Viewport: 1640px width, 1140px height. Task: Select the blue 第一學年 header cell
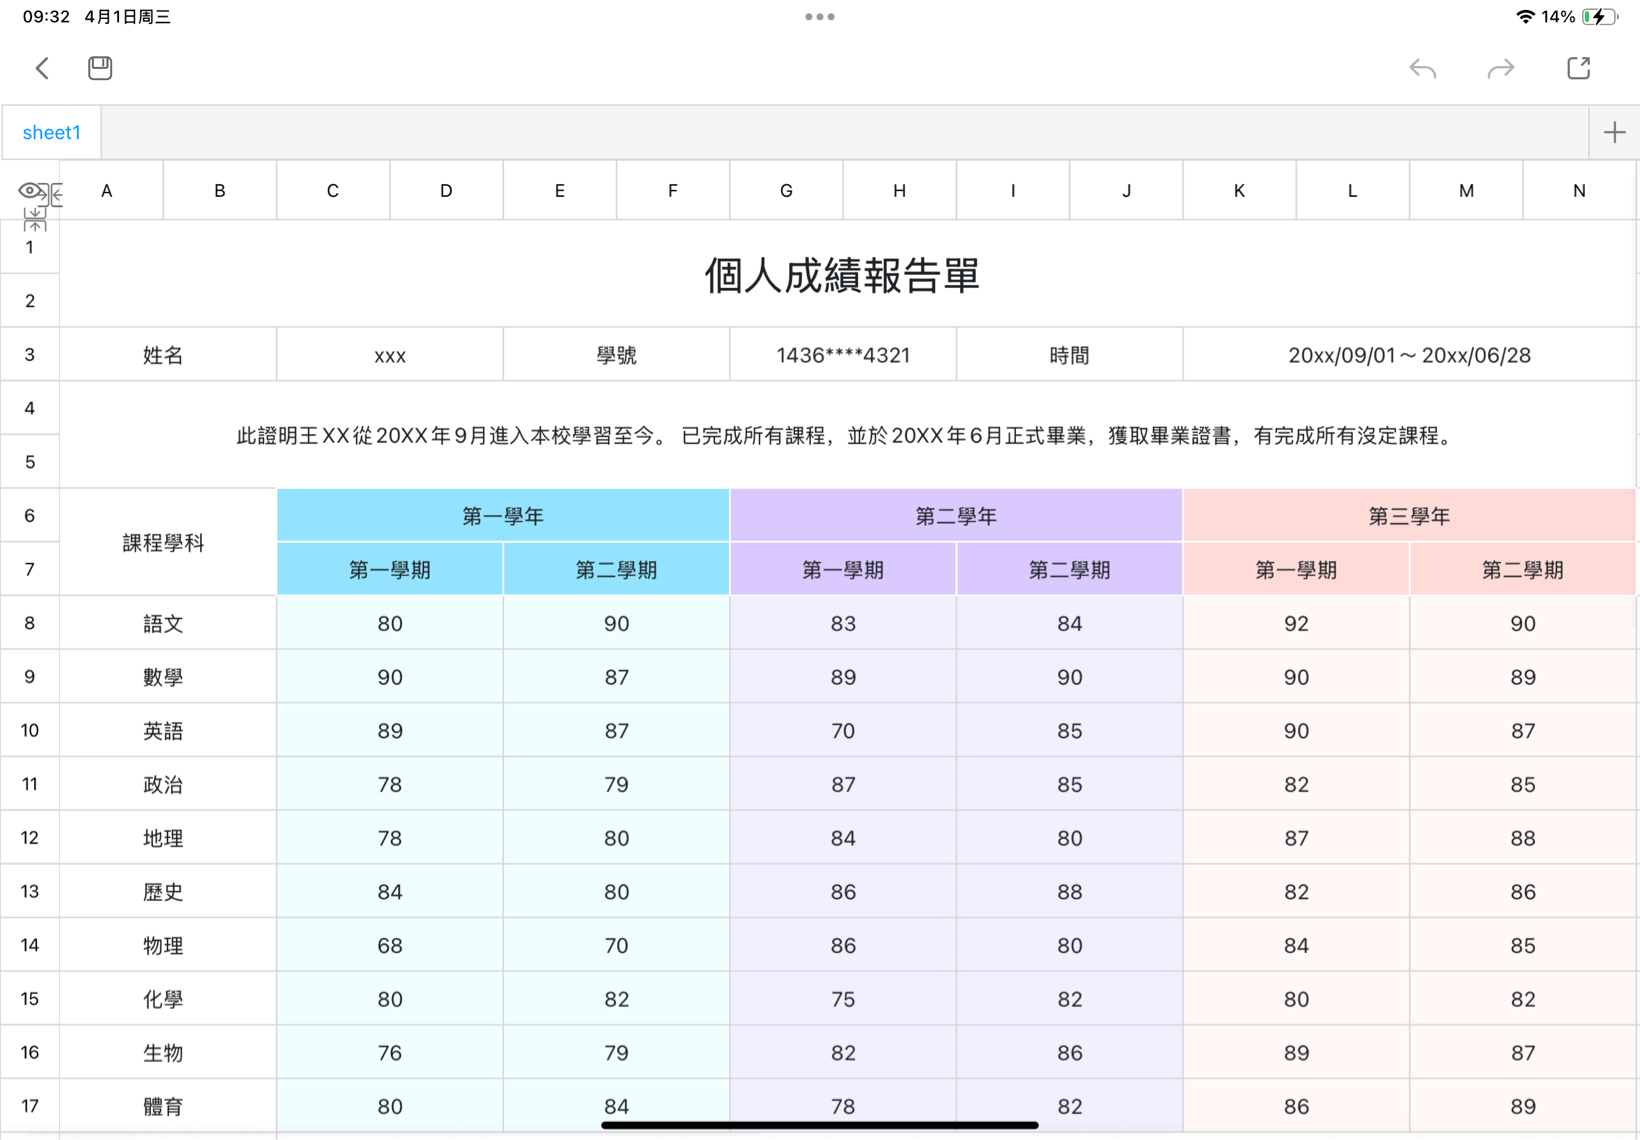pyautogui.click(x=503, y=516)
